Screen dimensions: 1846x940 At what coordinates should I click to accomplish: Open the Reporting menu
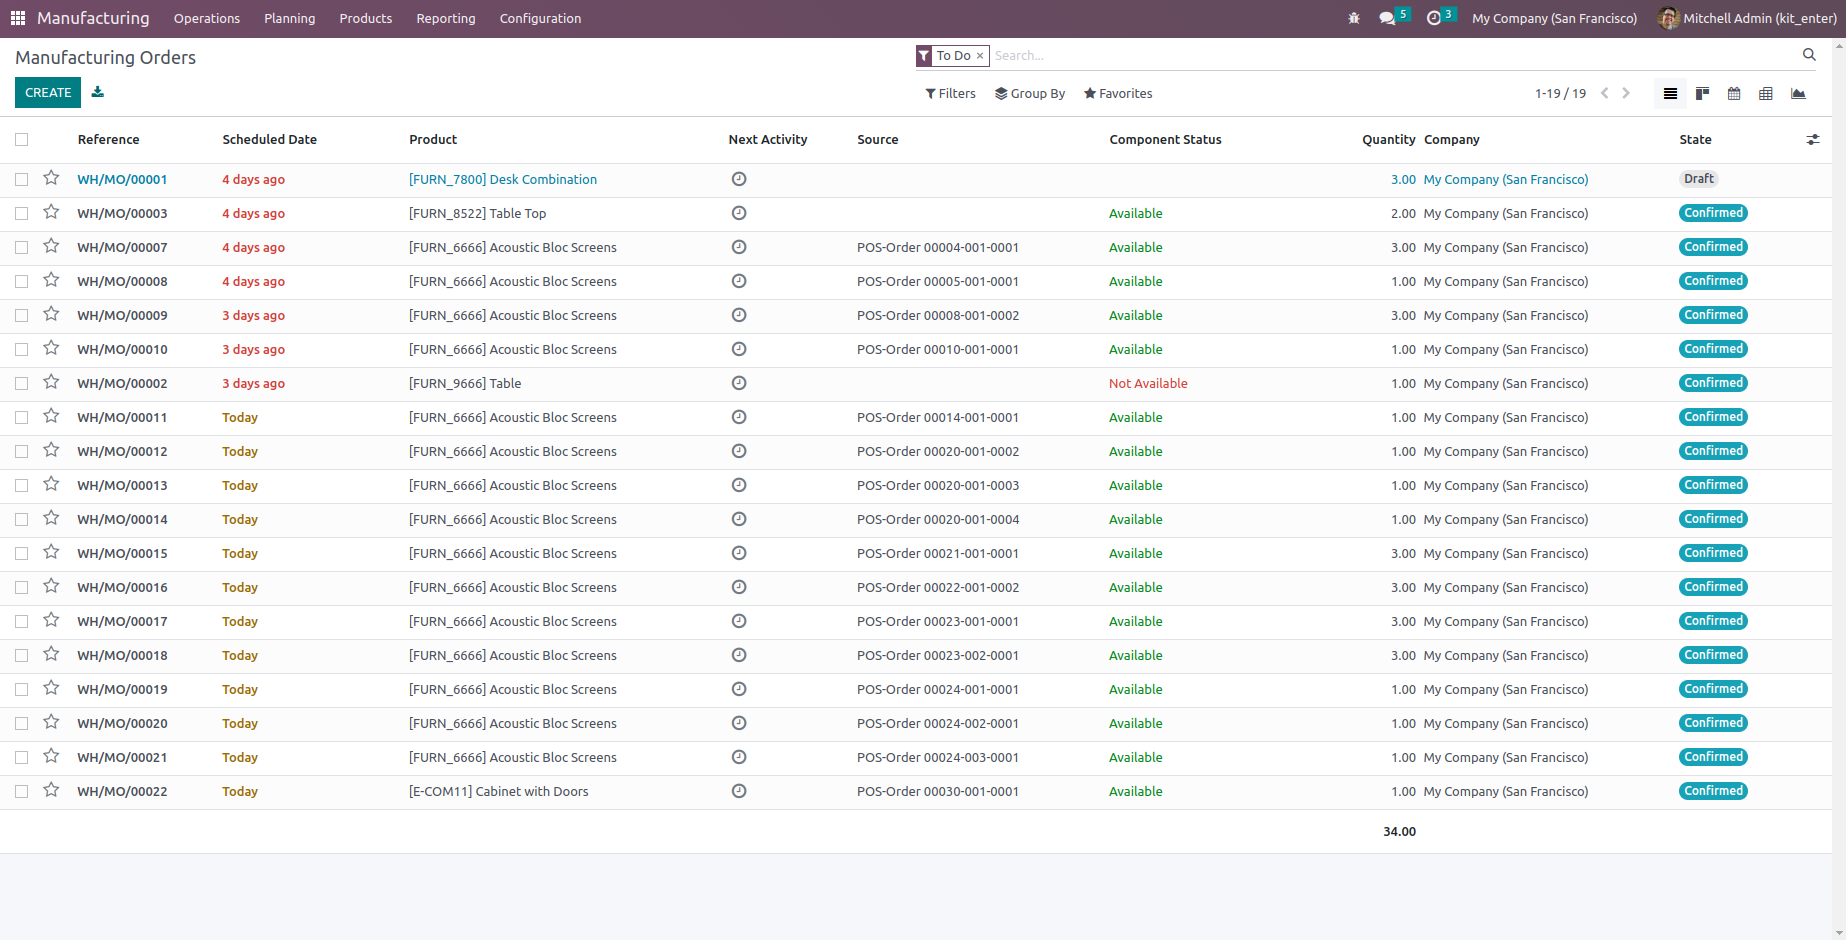tap(445, 18)
